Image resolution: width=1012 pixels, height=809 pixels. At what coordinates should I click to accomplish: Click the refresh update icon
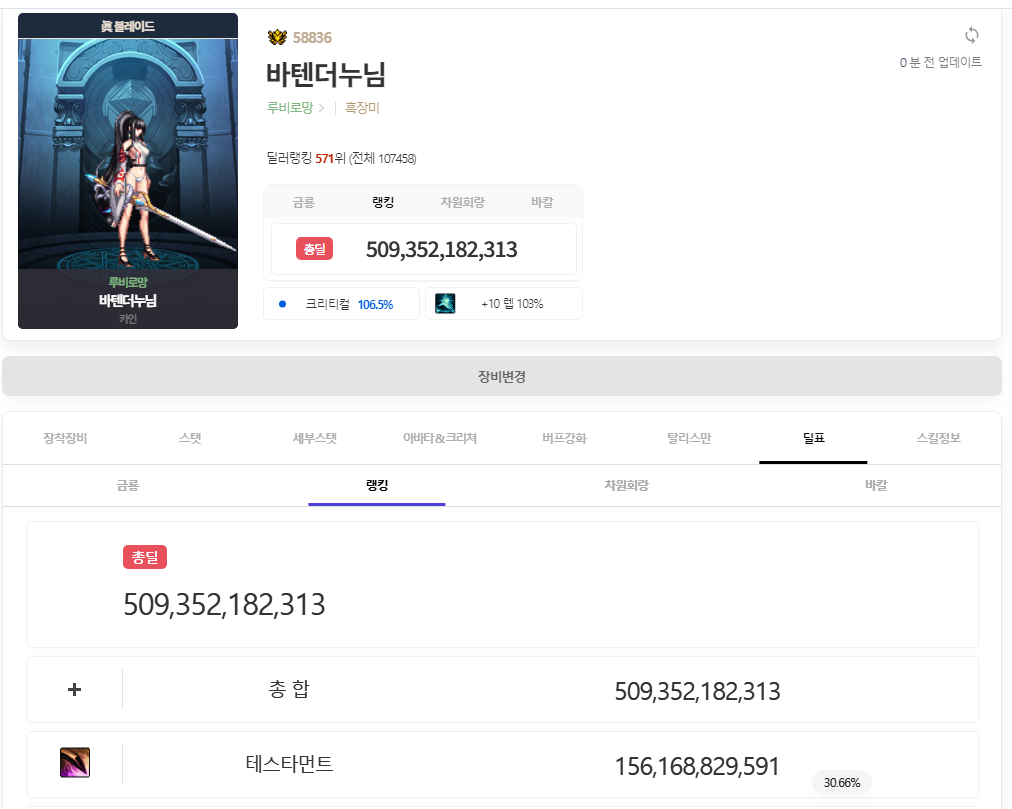click(x=971, y=36)
